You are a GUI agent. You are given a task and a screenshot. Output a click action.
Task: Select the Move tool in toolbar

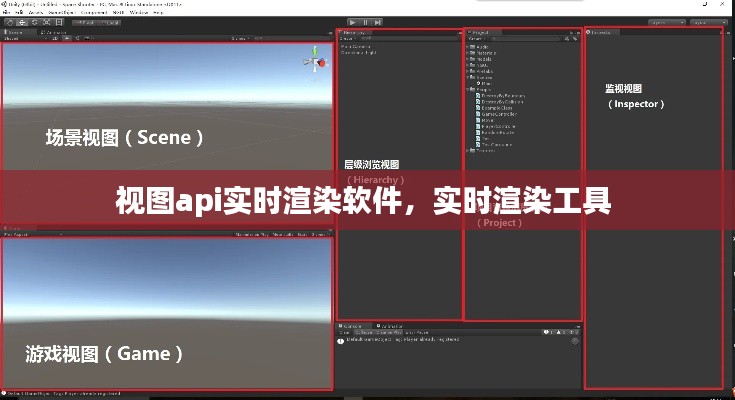coord(20,22)
